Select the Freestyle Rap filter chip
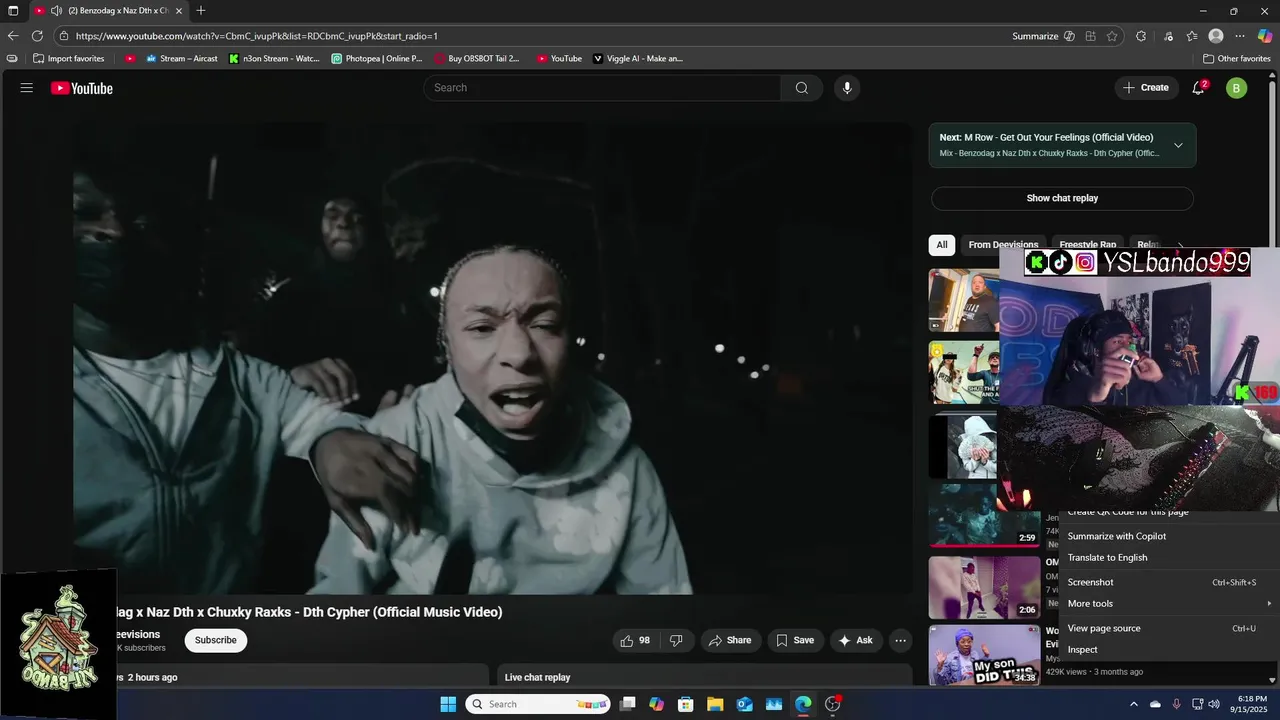This screenshot has width=1280, height=720. click(1088, 245)
